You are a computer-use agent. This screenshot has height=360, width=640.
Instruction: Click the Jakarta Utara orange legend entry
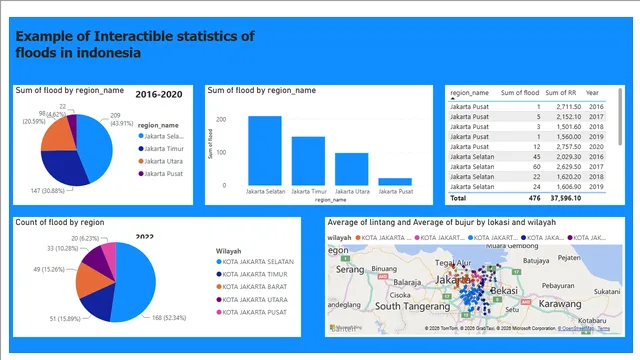(x=160, y=161)
